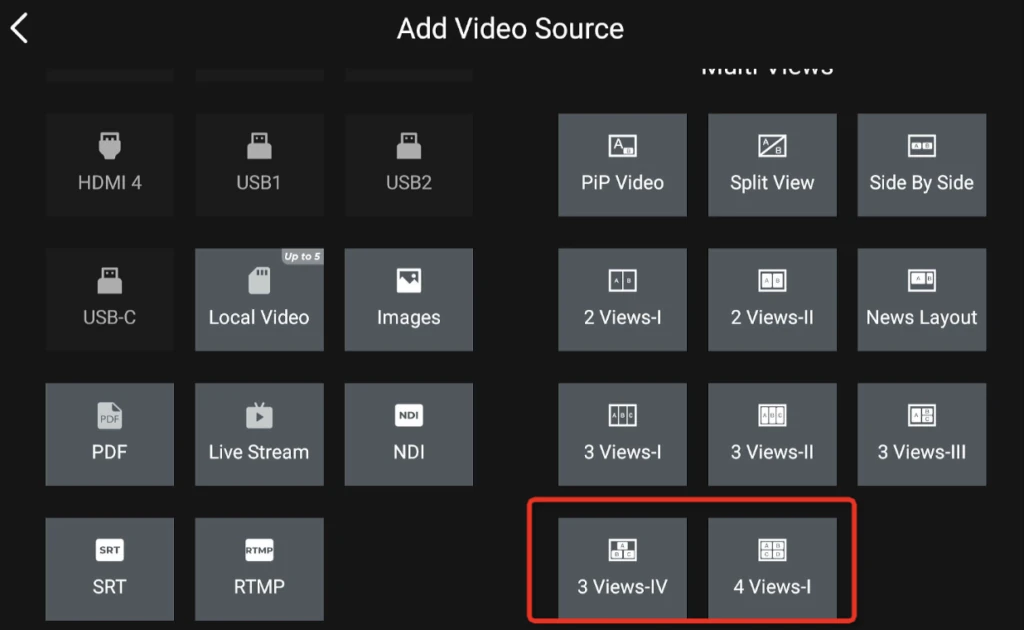Choose the 3 Views-IV layout
Viewport: 1024px width, 630px height.
[x=622, y=569]
